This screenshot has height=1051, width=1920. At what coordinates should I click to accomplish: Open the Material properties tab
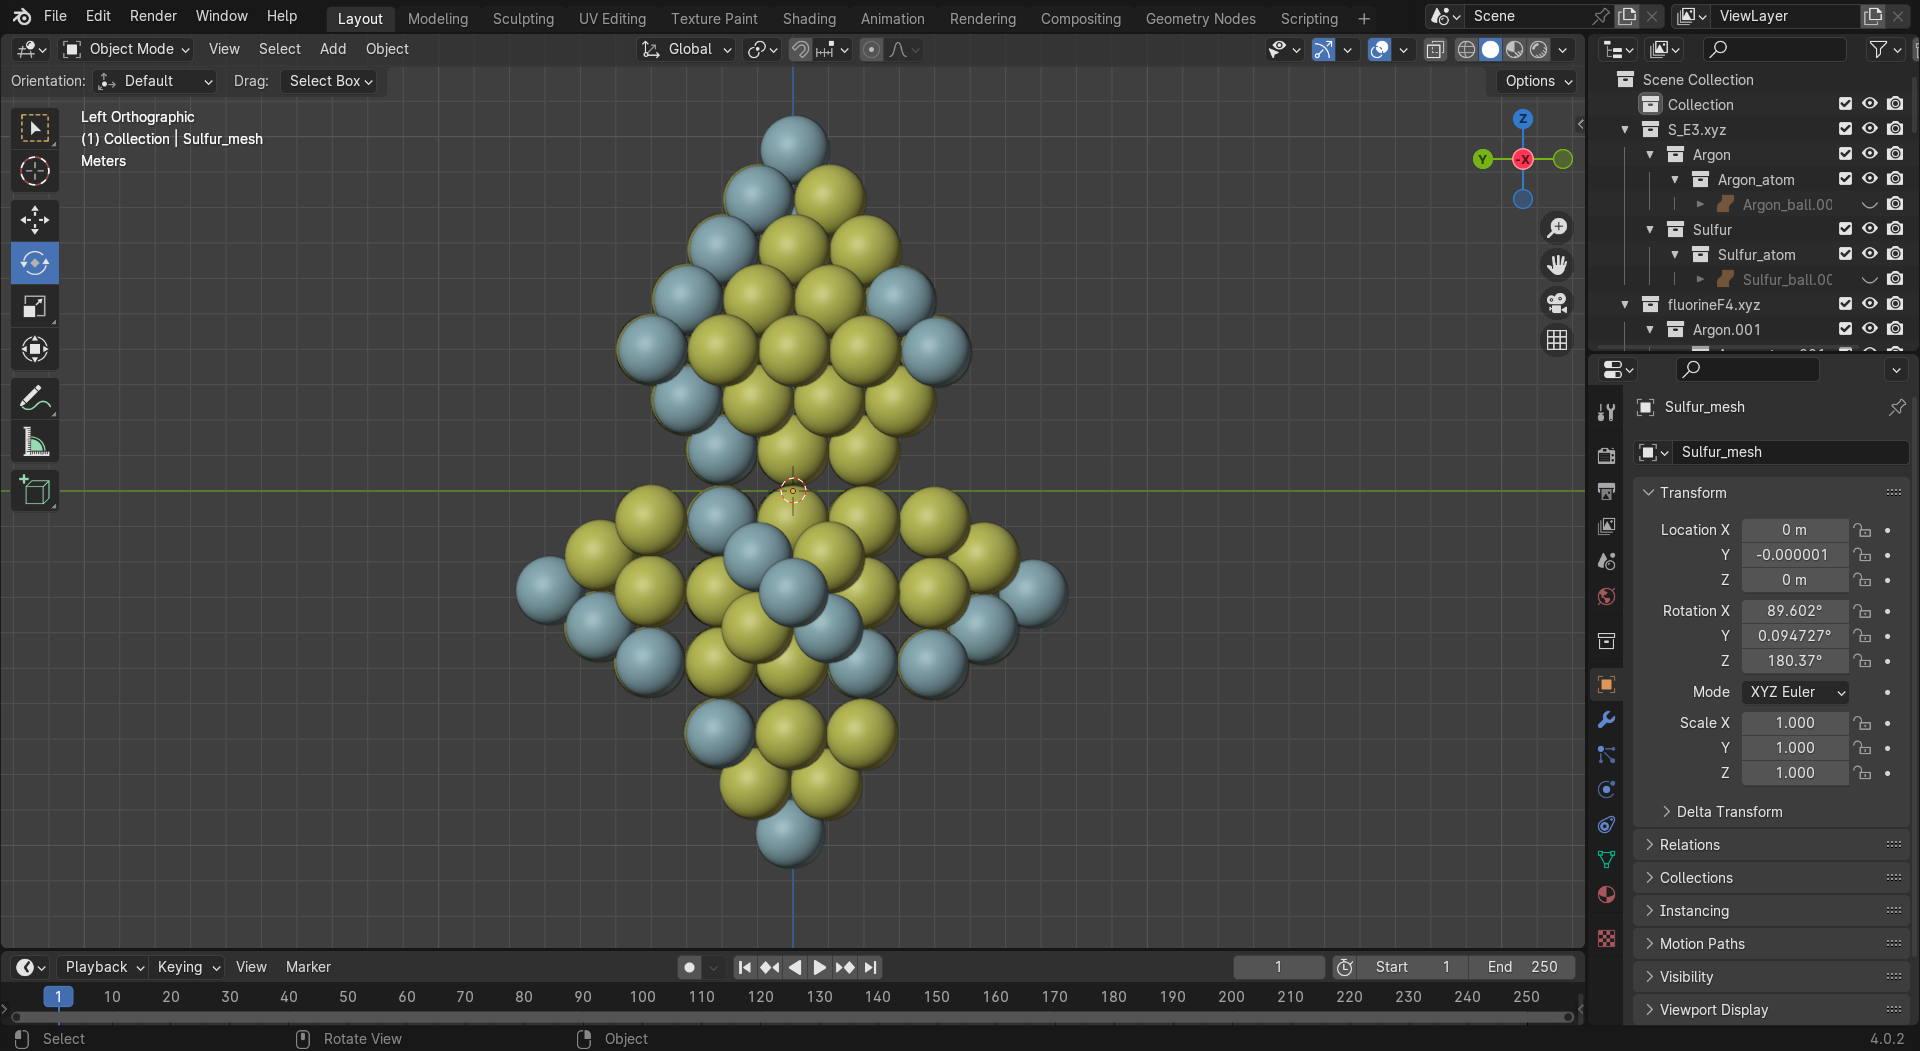(x=1607, y=895)
